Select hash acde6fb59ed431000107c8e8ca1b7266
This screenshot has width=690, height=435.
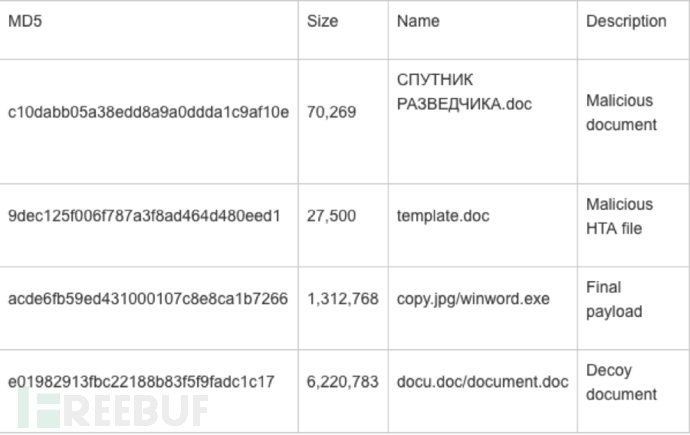(148, 299)
